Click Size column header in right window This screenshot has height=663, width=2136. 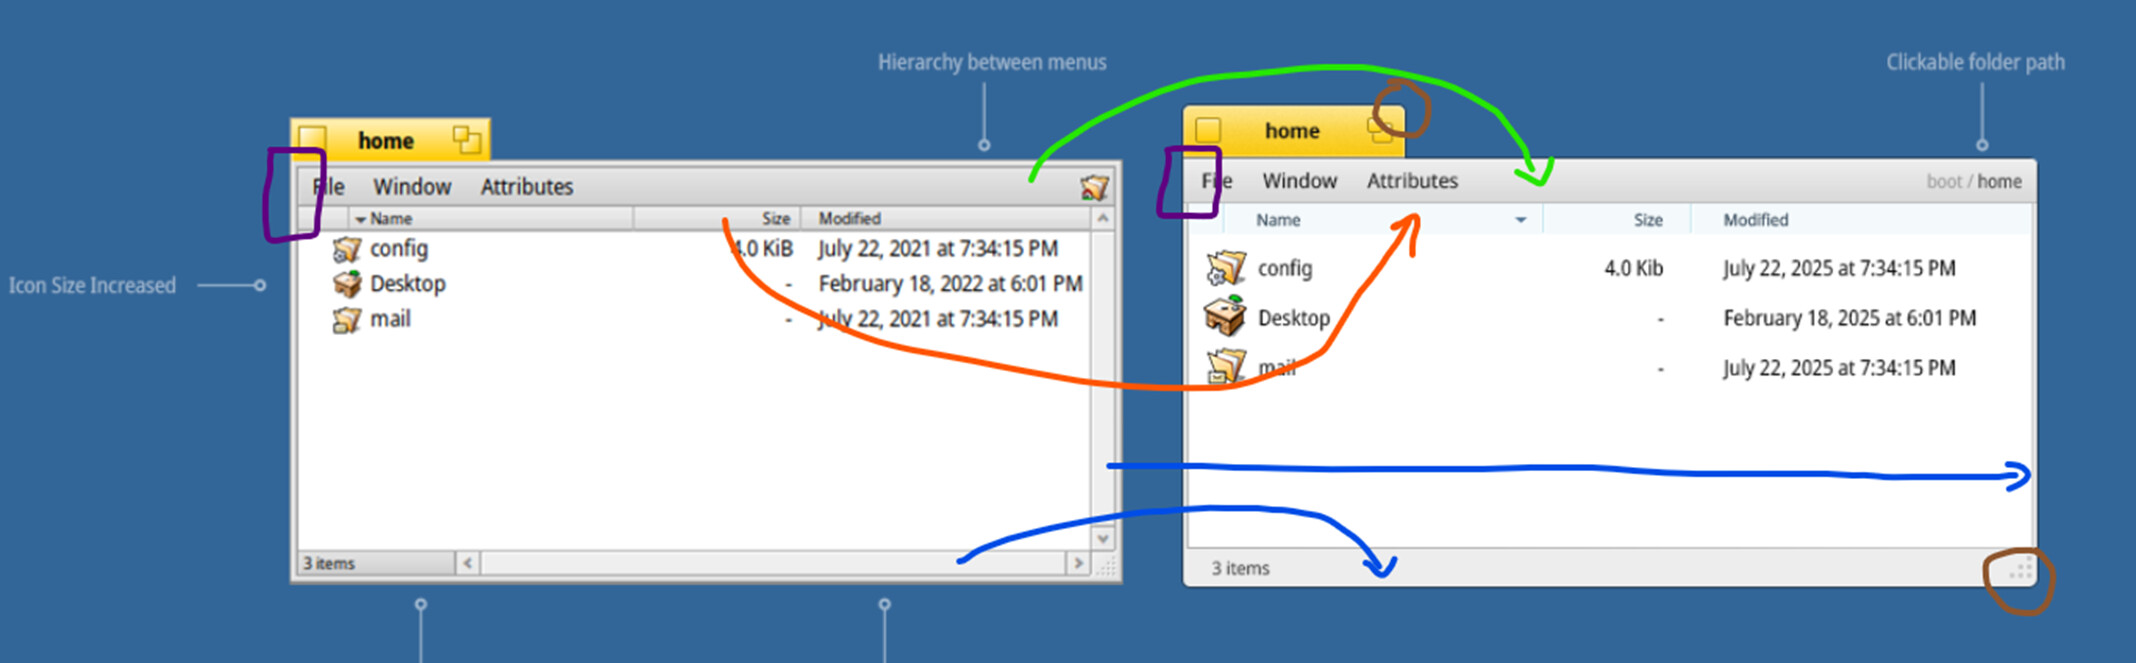pyautogui.click(x=1617, y=220)
